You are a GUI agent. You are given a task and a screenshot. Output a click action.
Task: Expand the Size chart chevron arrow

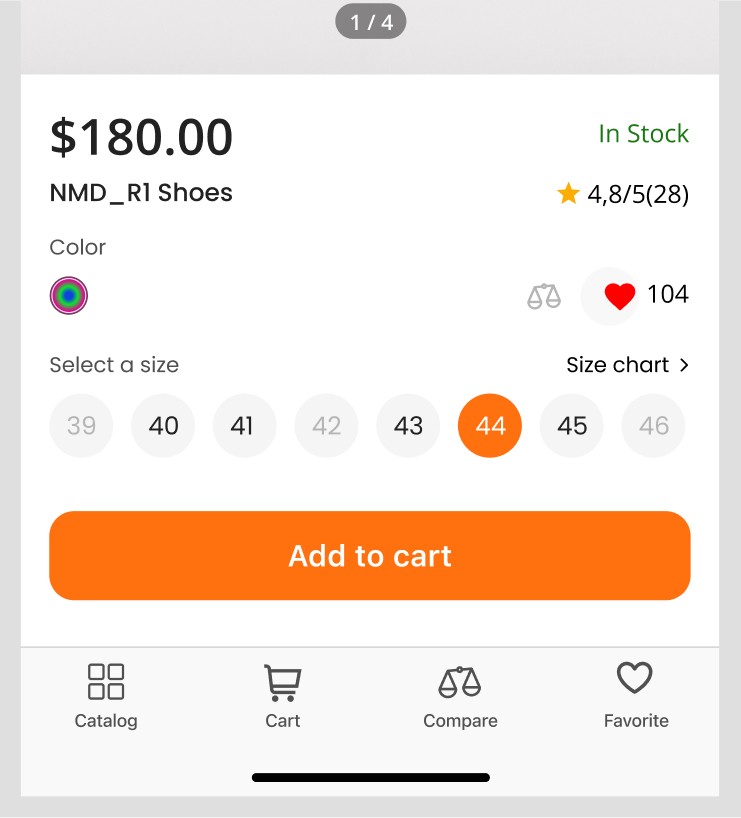coord(684,365)
